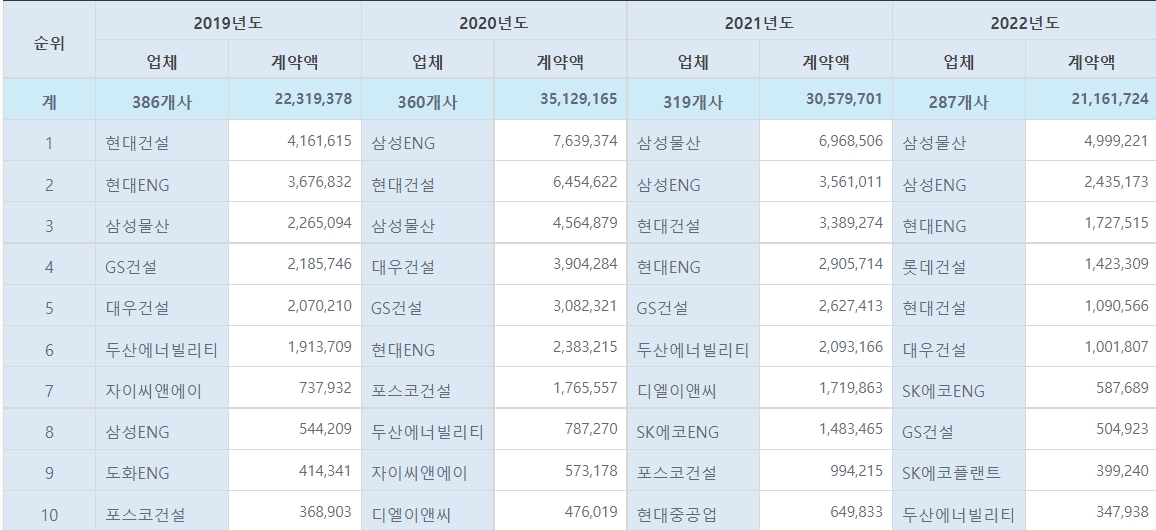The image size is (1156, 530).
Task: Select the 476,019 contract amount
Action: click(x=560, y=511)
